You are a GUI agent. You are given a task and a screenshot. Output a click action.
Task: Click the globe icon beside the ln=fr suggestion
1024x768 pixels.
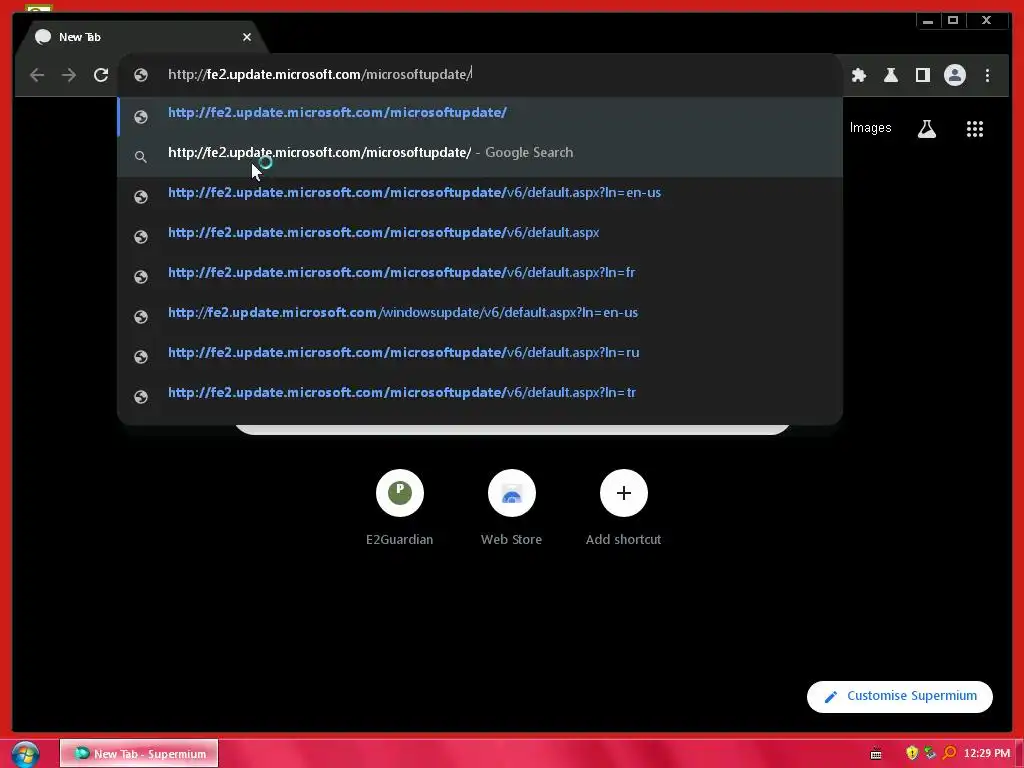(140, 276)
